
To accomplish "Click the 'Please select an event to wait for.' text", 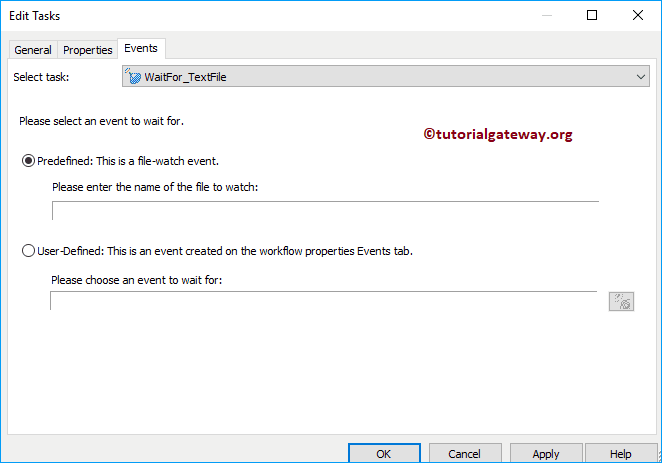I will click(x=101, y=121).
